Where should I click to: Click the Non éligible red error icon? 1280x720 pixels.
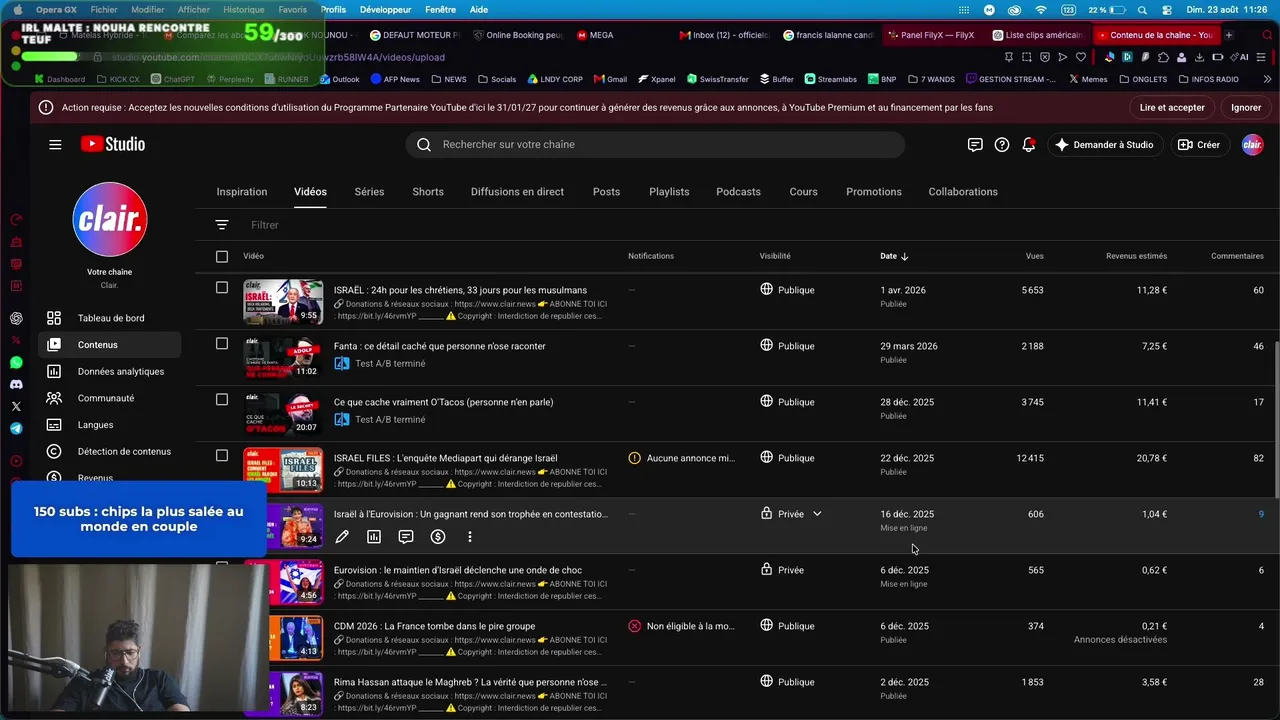pos(634,626)
